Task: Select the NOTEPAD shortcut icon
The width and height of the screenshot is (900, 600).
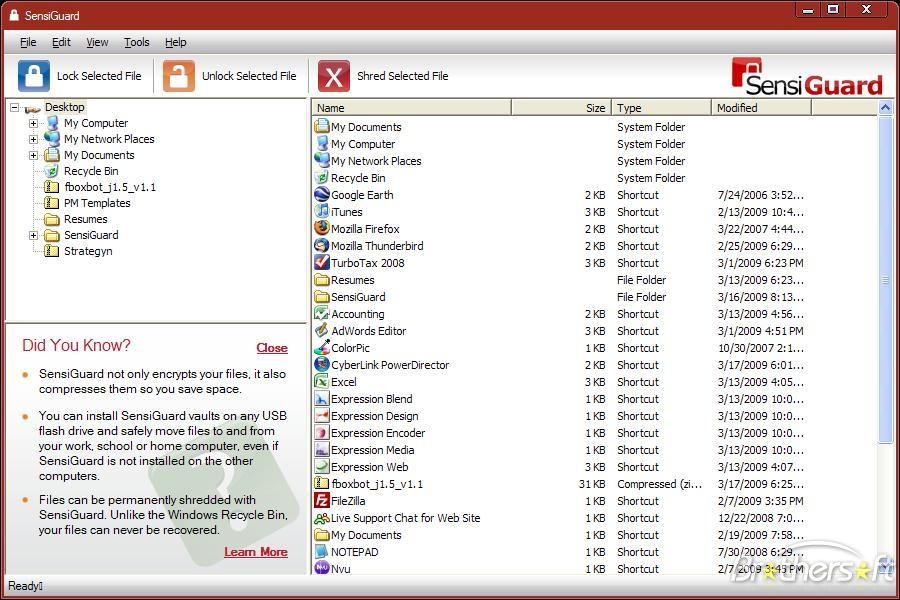Action: [x=322, y=552]
